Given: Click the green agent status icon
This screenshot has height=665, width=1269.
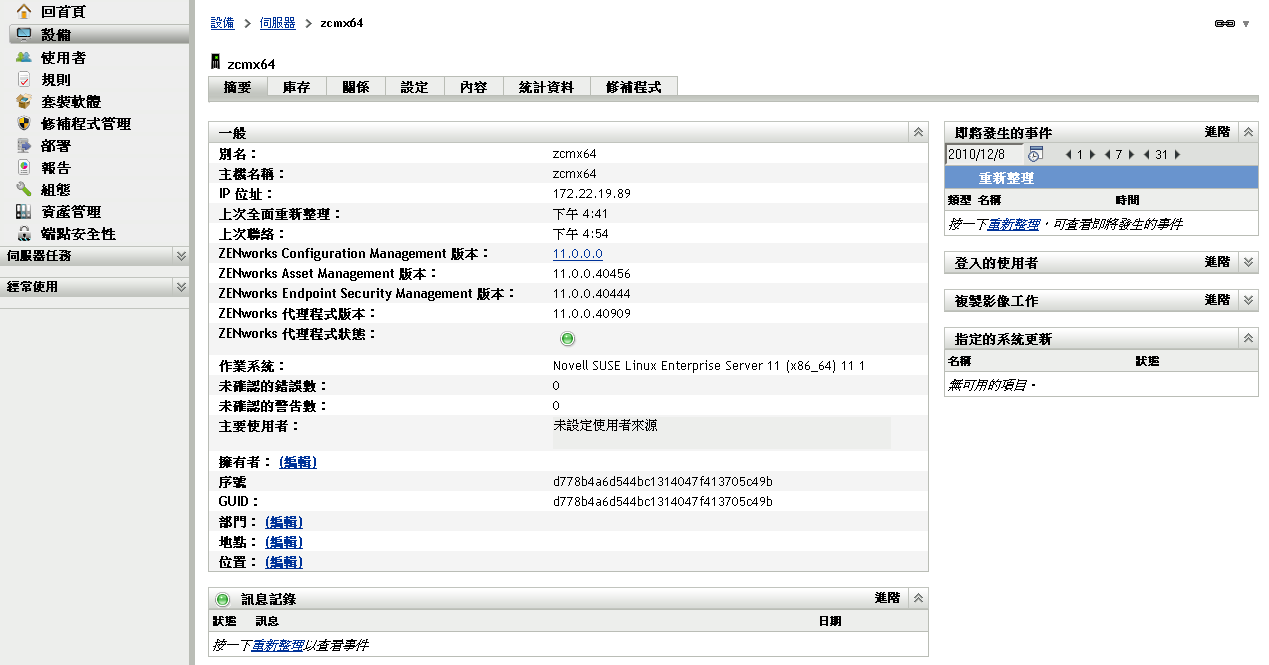Looking at the screenshot, I should pyautogui.click(x=567, y=339).
